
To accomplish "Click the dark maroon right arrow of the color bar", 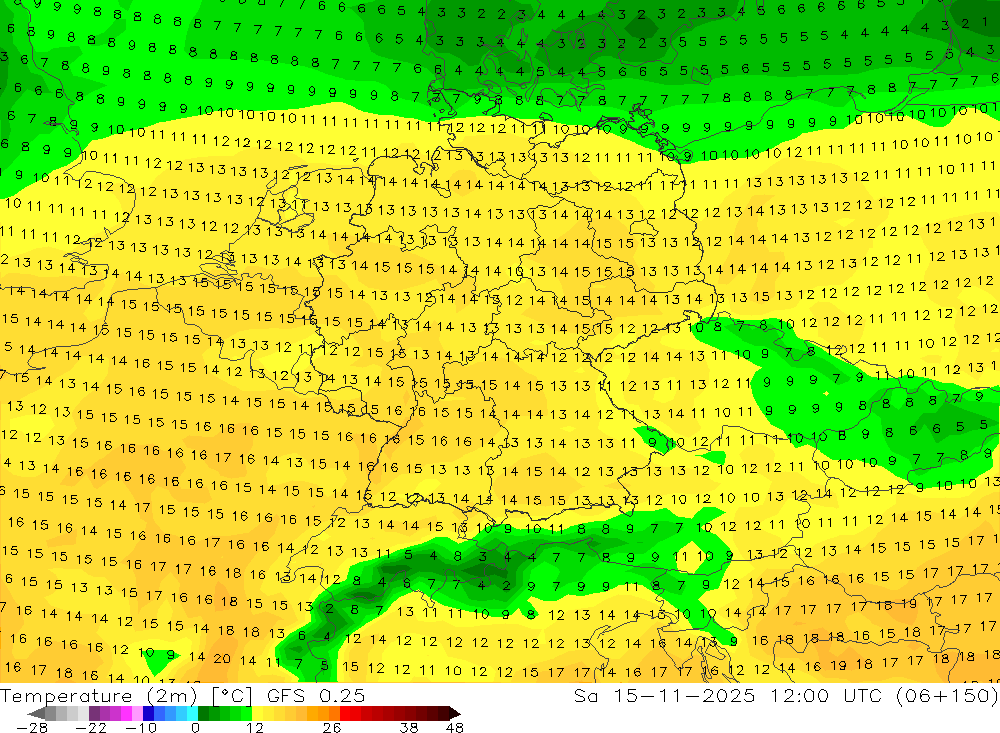I will click(x=454, y=713).
